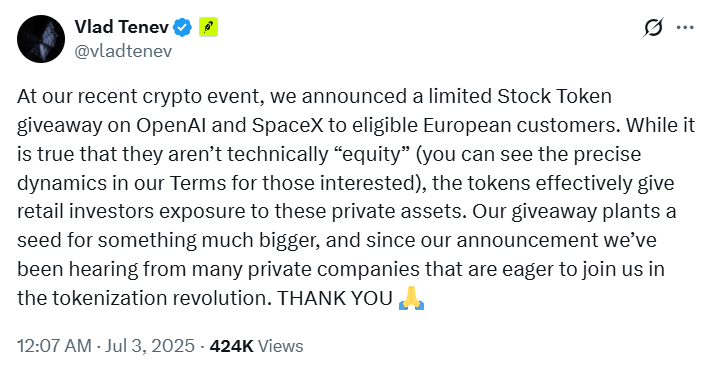Open the 424K Views analytics
This screenshot has width=712, height=367.
tap(256, 346)
